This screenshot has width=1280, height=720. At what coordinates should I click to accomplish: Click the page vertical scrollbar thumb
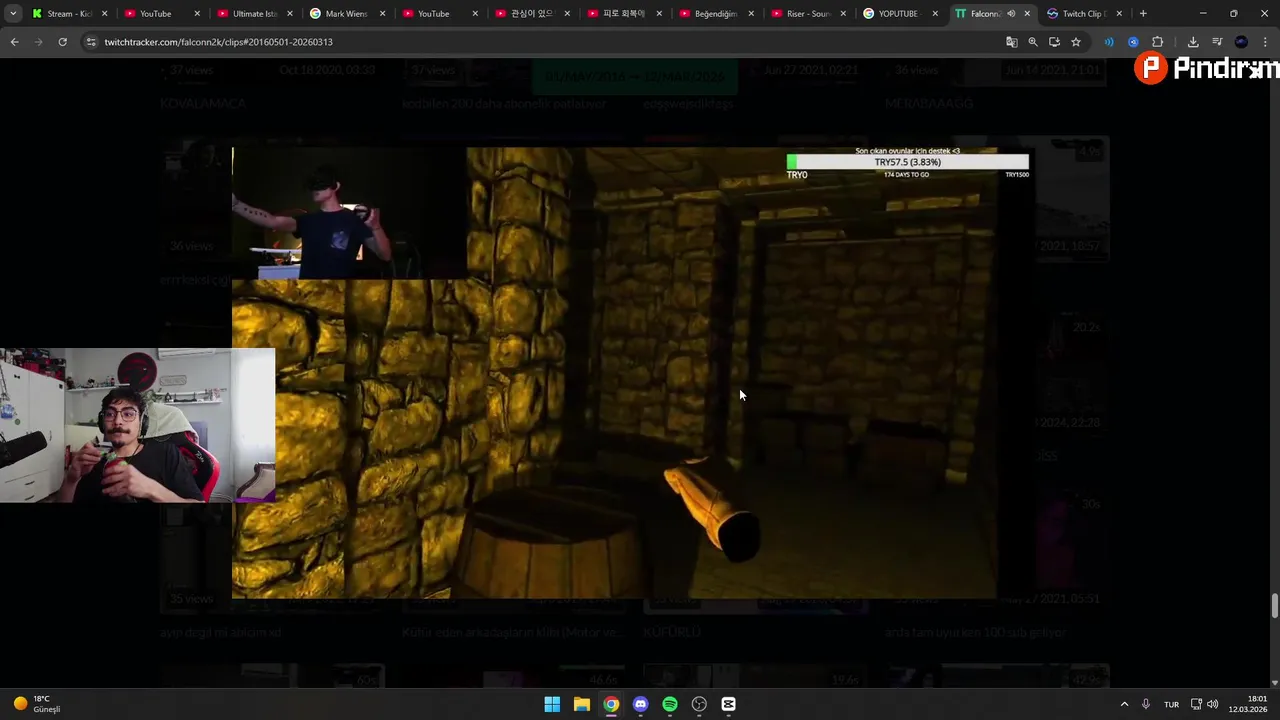coord(1274,606)
